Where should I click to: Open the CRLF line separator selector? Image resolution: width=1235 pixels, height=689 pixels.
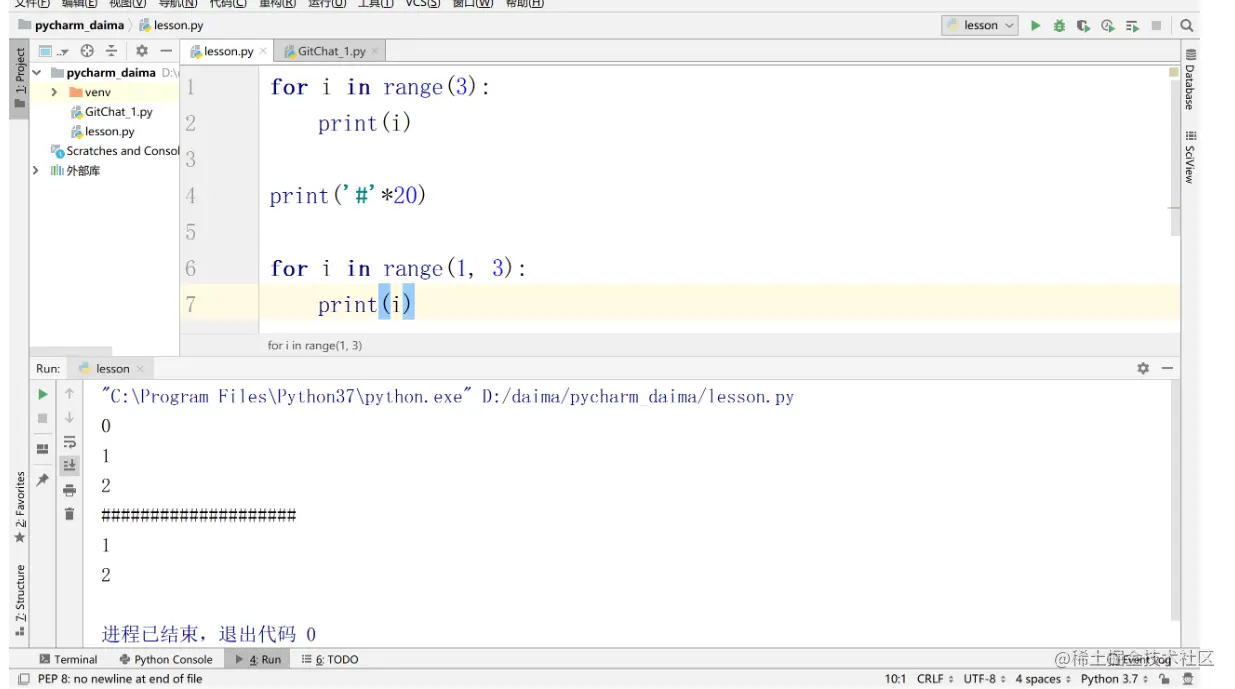pyautogui.click(x=935, y=679)
